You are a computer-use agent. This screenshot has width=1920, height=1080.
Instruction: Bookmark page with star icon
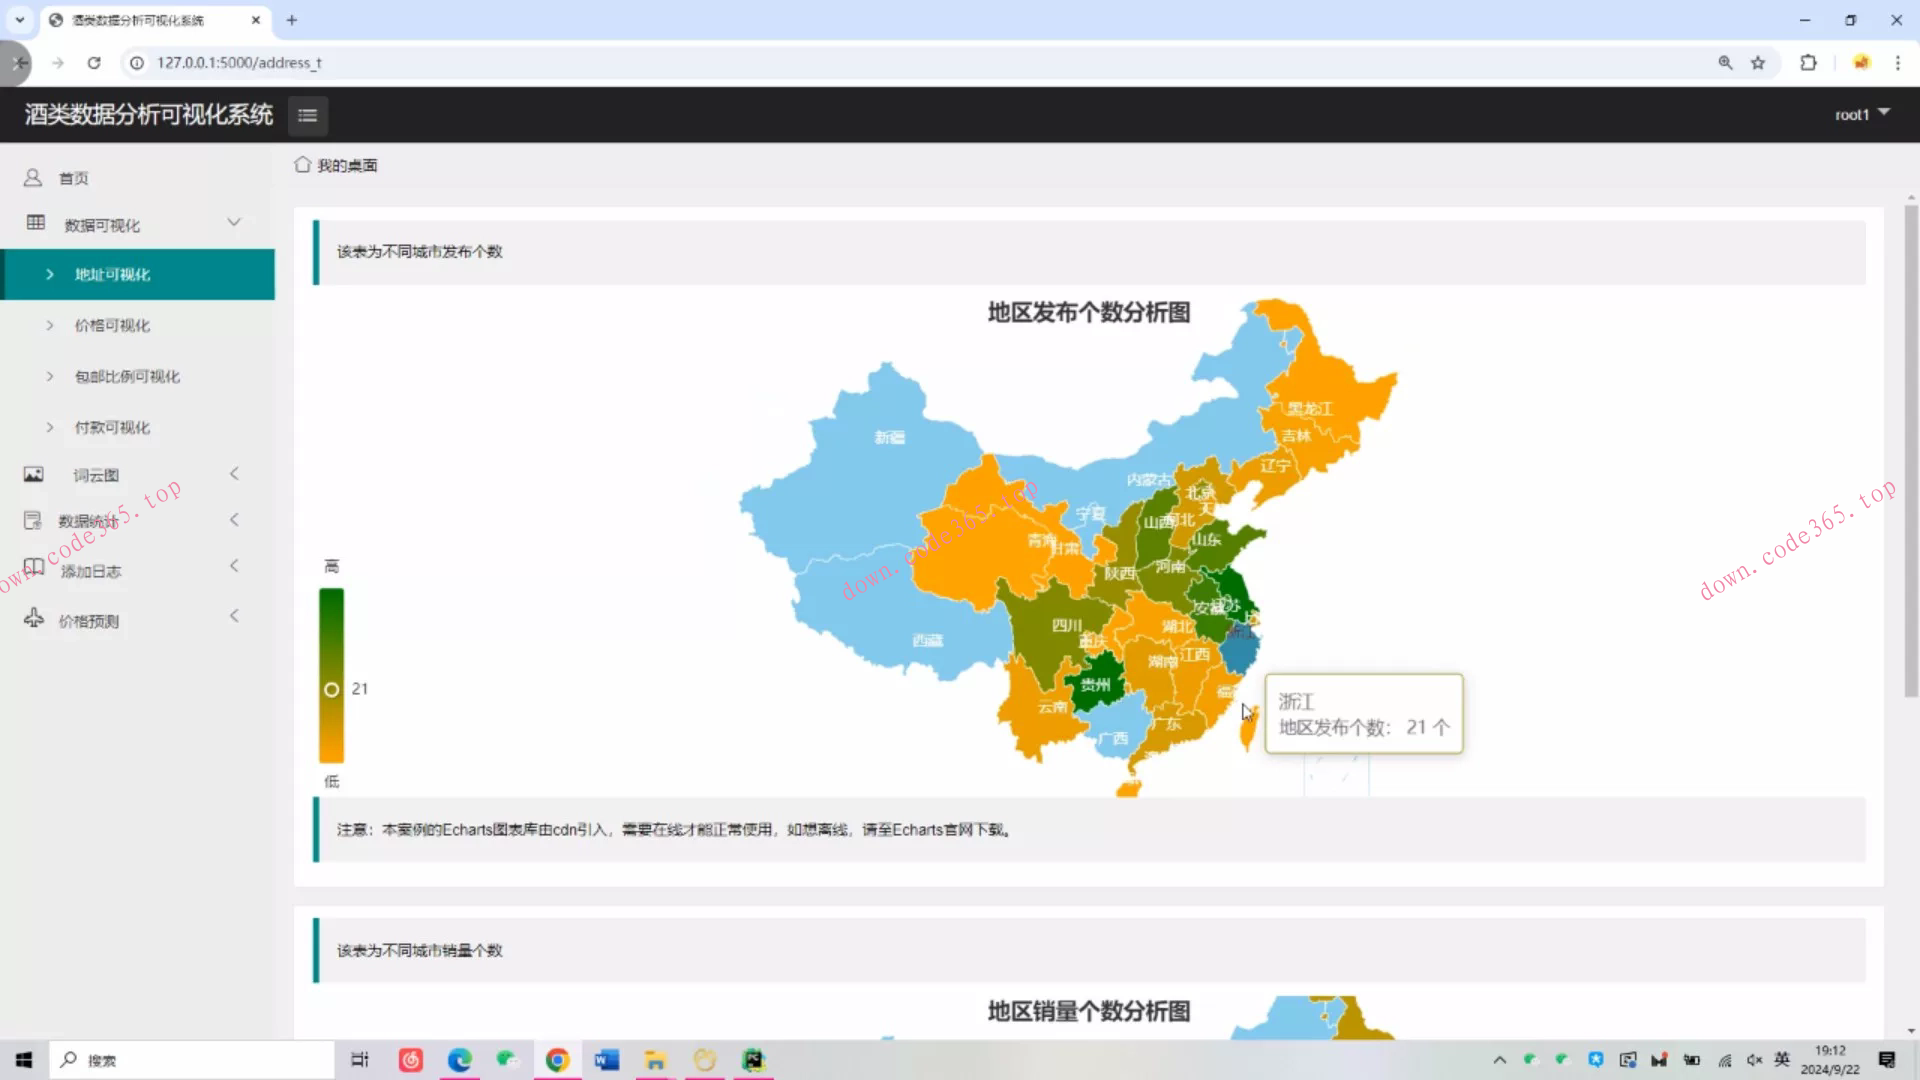[1758, 63]
